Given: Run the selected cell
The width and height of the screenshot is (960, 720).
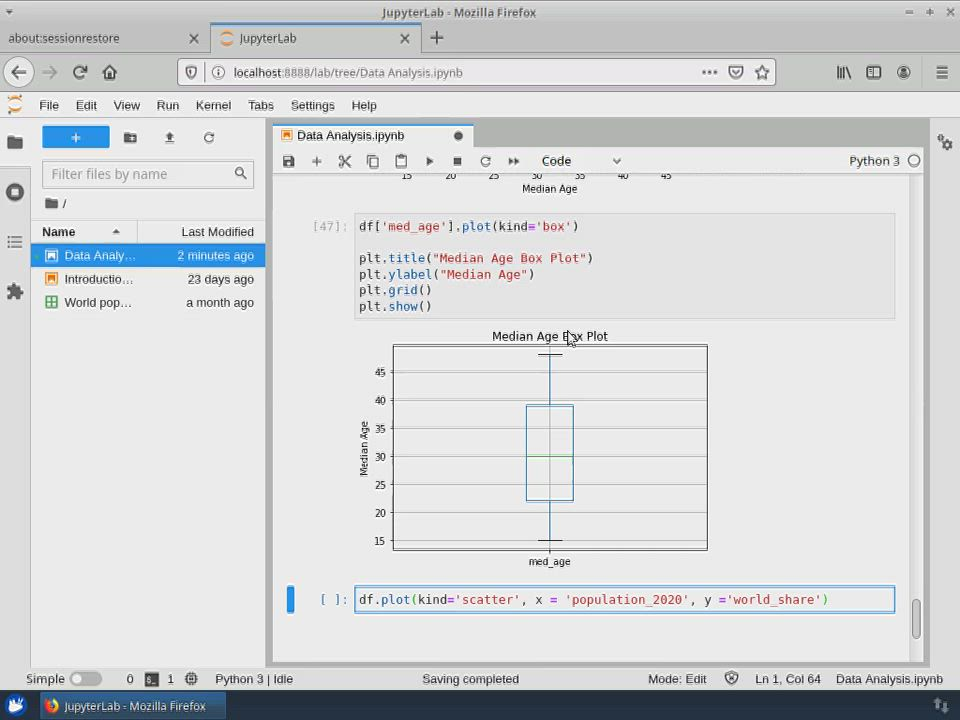Looking at the screenshot, I should point(430,161).
